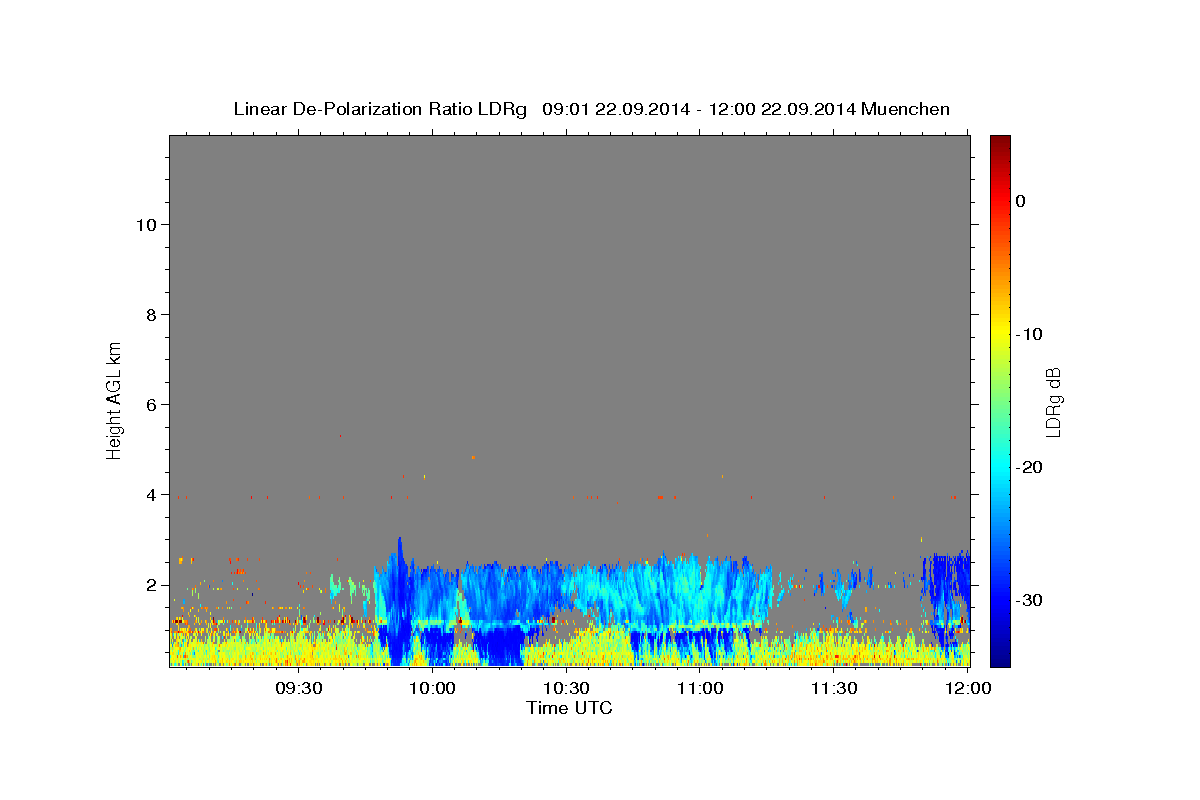Viewport: 1200px width, 800px height.
Task: Click the colorbar tick label '-10'
Action: pyautogui.click(x=1029, y=334)
